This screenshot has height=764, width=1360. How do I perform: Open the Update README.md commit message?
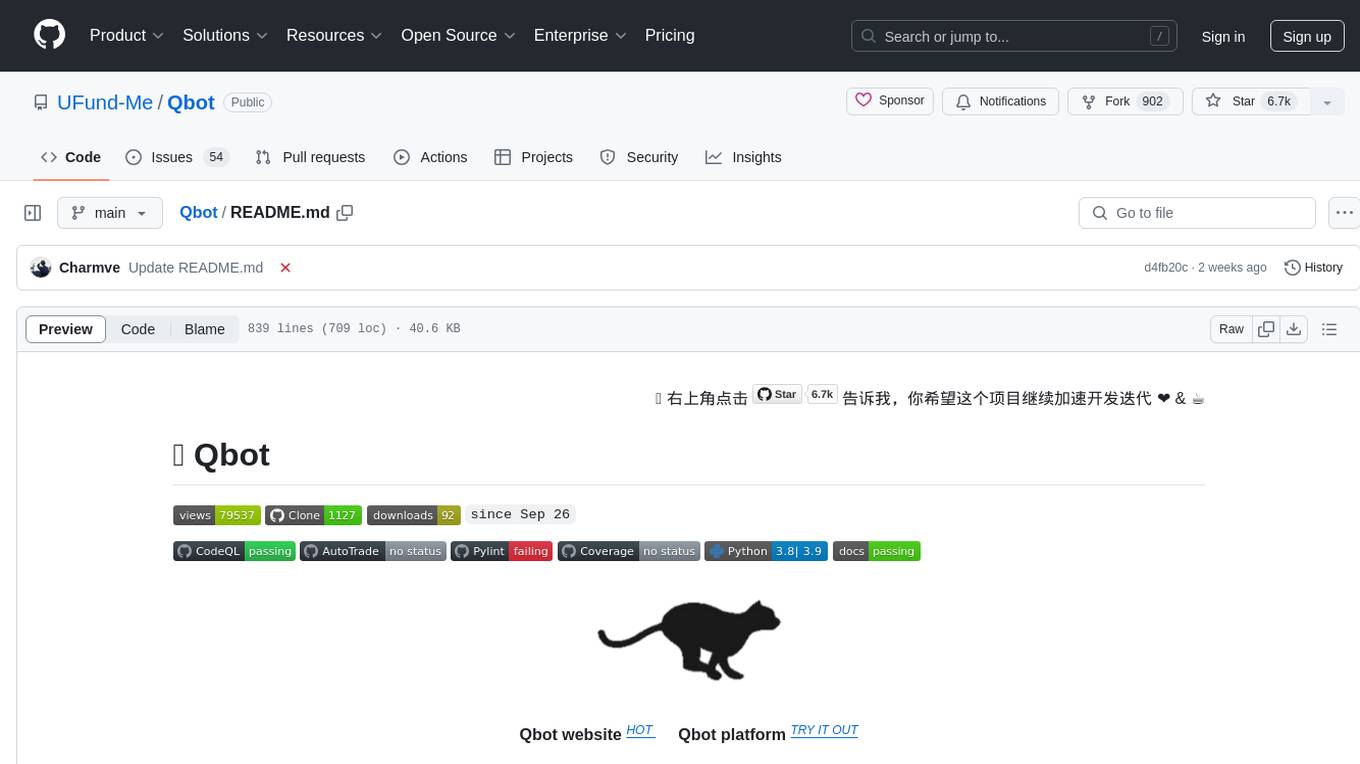[x=196, y=267]
